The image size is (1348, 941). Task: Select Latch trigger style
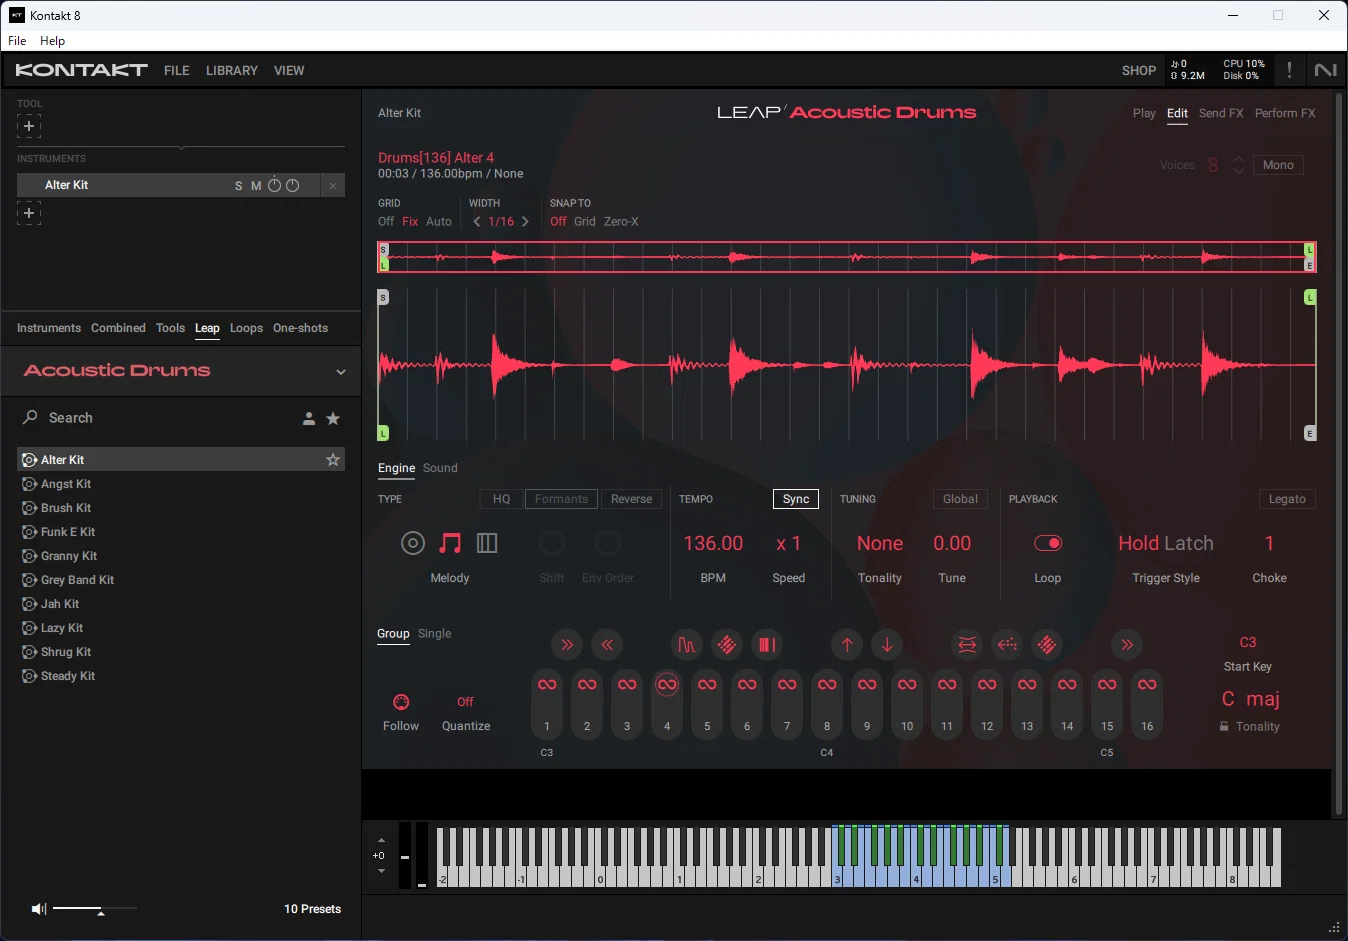click(x=1190, y=543)
